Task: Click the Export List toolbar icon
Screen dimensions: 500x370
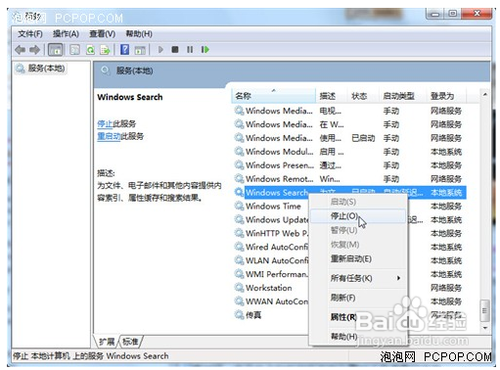Action: click(105, 50)
